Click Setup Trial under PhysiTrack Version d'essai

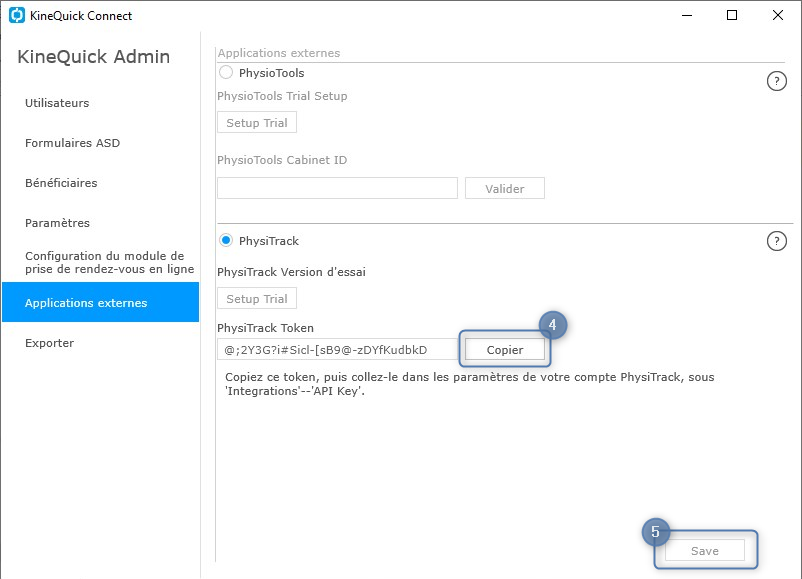(x=257, y=299)
